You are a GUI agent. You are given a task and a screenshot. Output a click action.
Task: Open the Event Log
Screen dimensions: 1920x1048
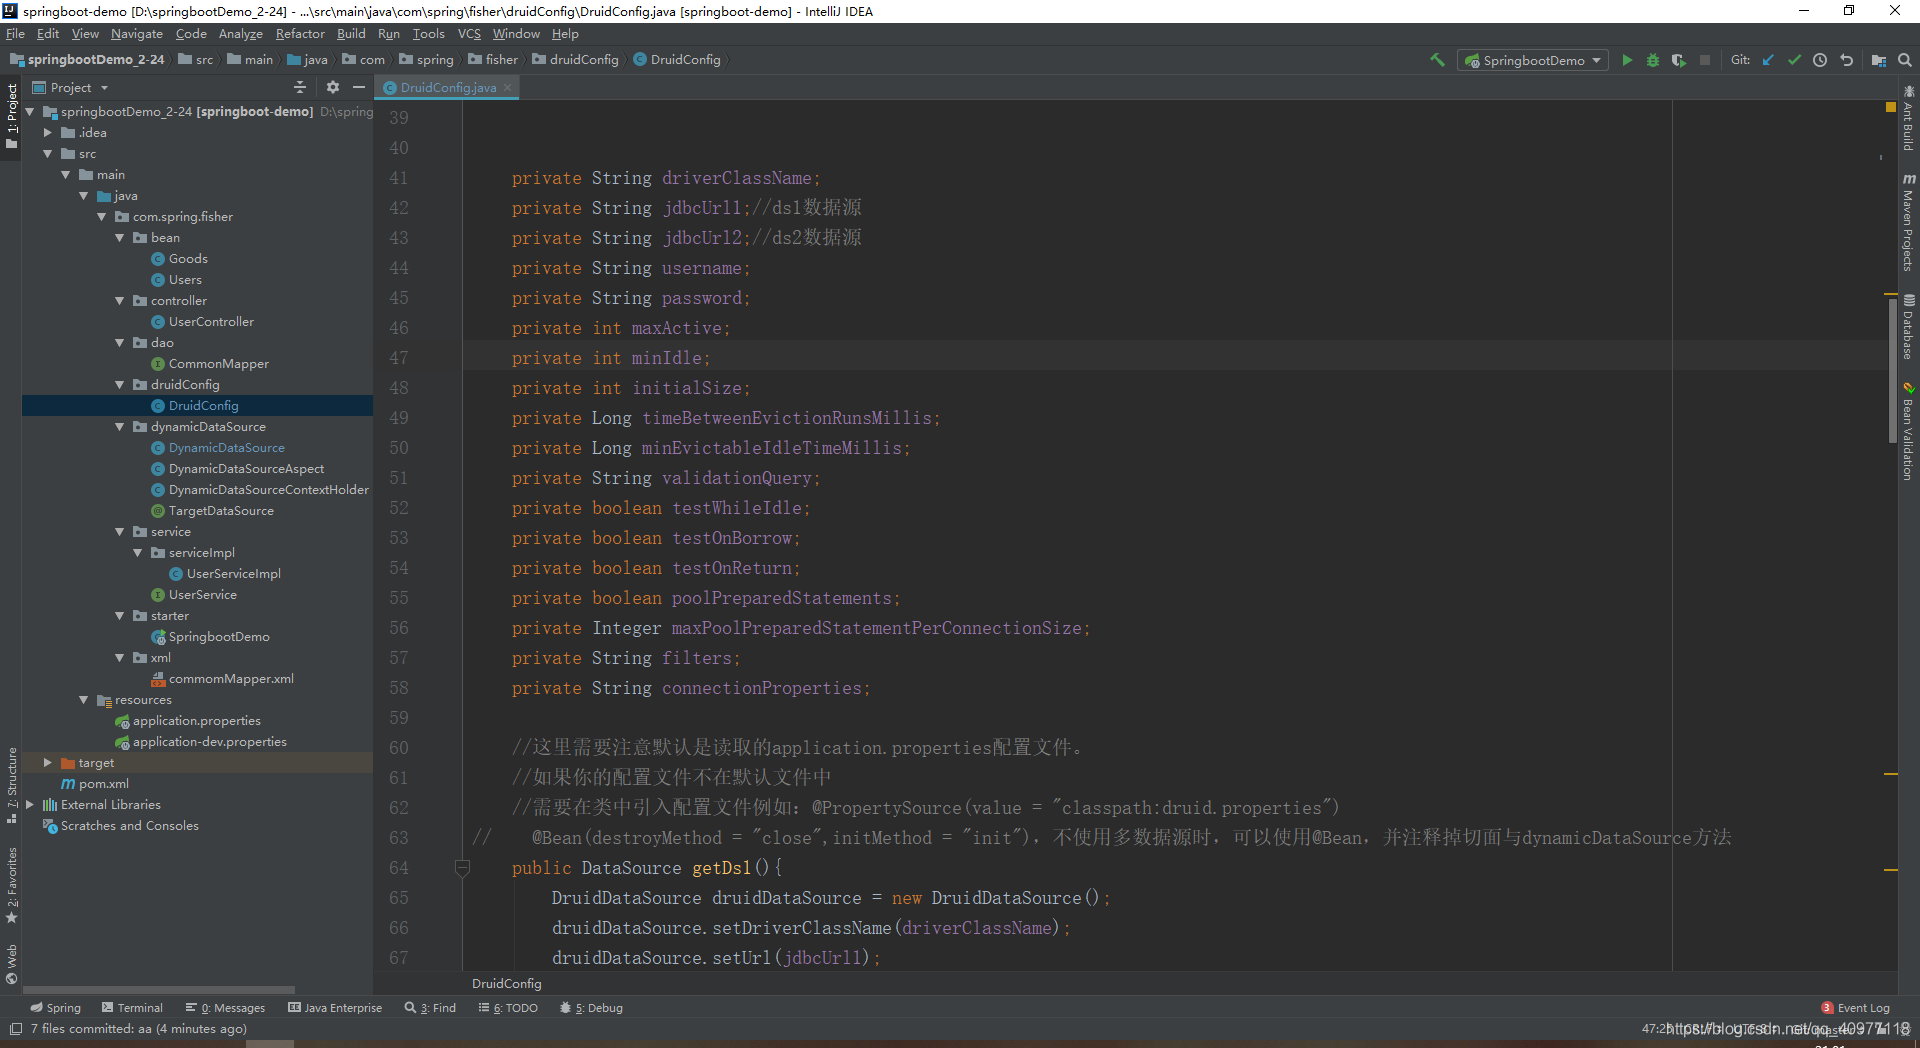(x=1856, y=1008)
